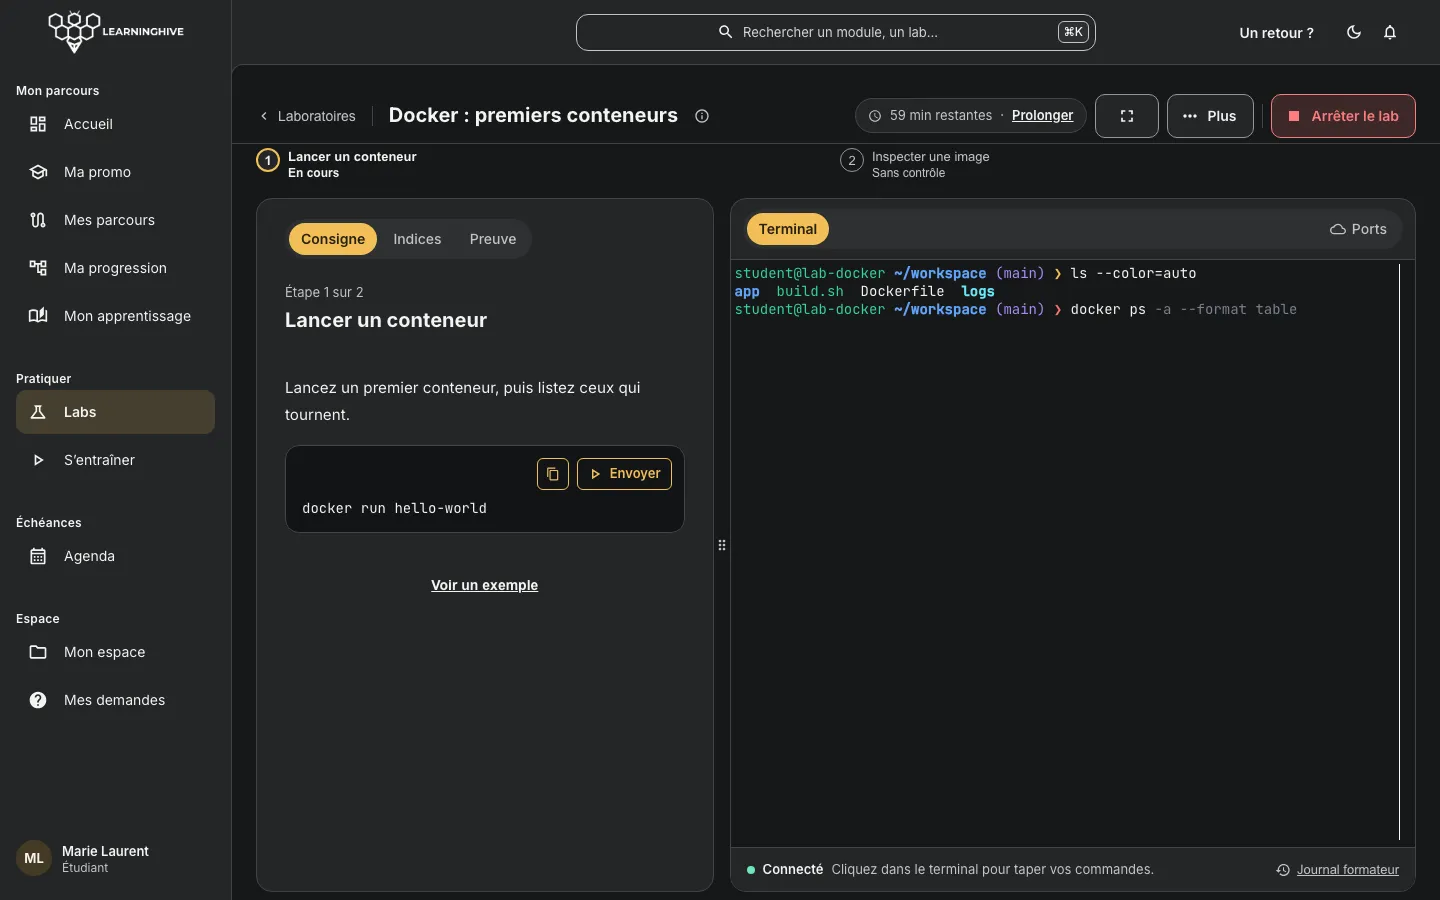Image resolution: width=1440 pixels, height=900 pixels.
Task: Click the terminal scrollbar
Action: click(1399, 552)
